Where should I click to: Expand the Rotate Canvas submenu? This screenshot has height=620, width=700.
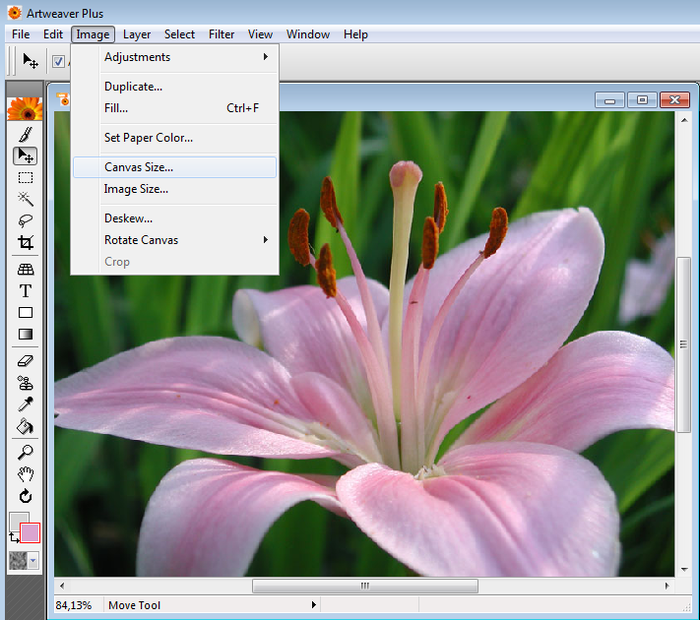pyautogui.click(x=175, y=240)
